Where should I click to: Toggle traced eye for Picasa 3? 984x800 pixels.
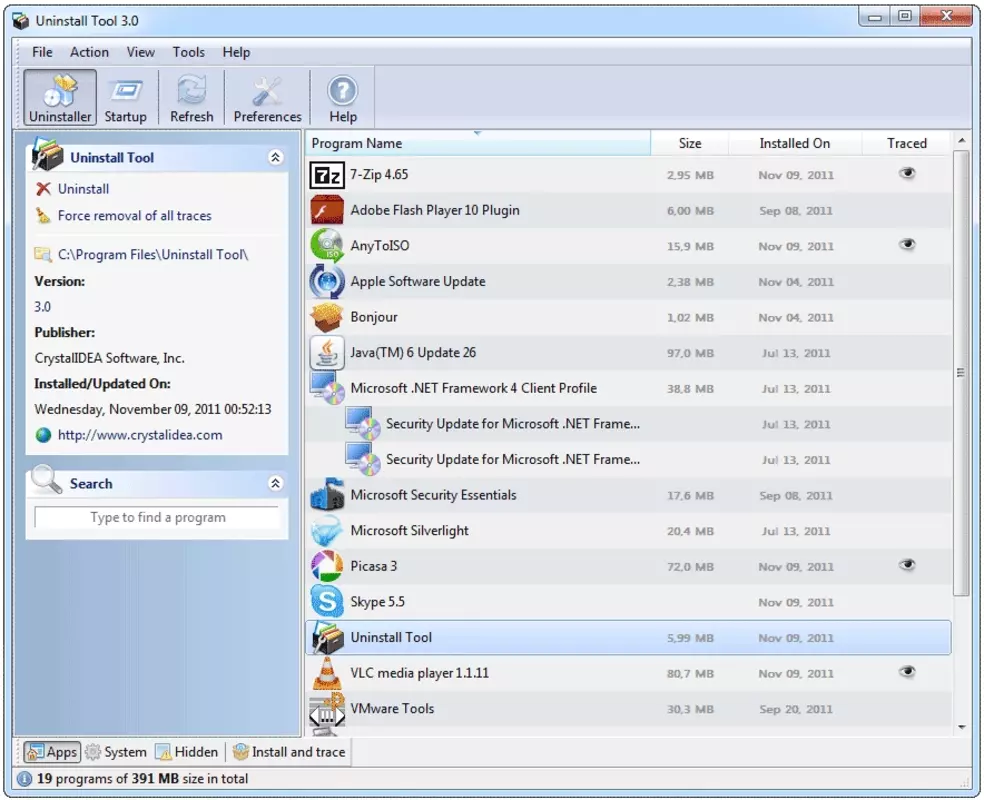[907, 565]
